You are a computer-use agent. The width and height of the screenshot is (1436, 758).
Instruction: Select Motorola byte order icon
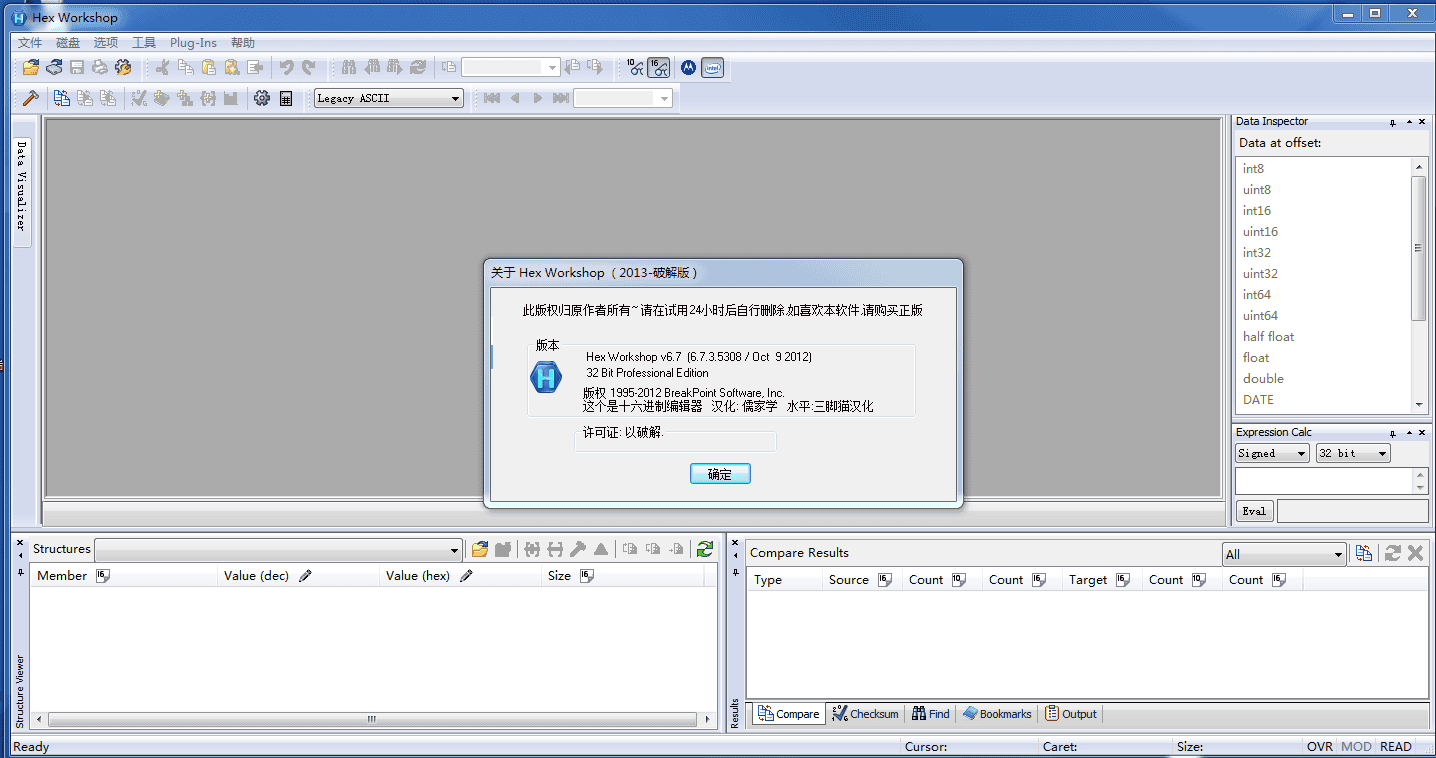pyautogui.click(x=688, y=67)
